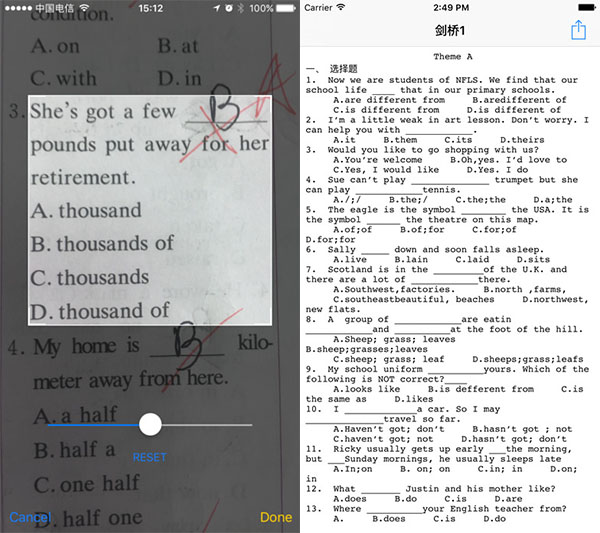This screenshot has height=533, width=600.
Task: Tap the 15:12 clock in left status bar
Action: (149, 8)
